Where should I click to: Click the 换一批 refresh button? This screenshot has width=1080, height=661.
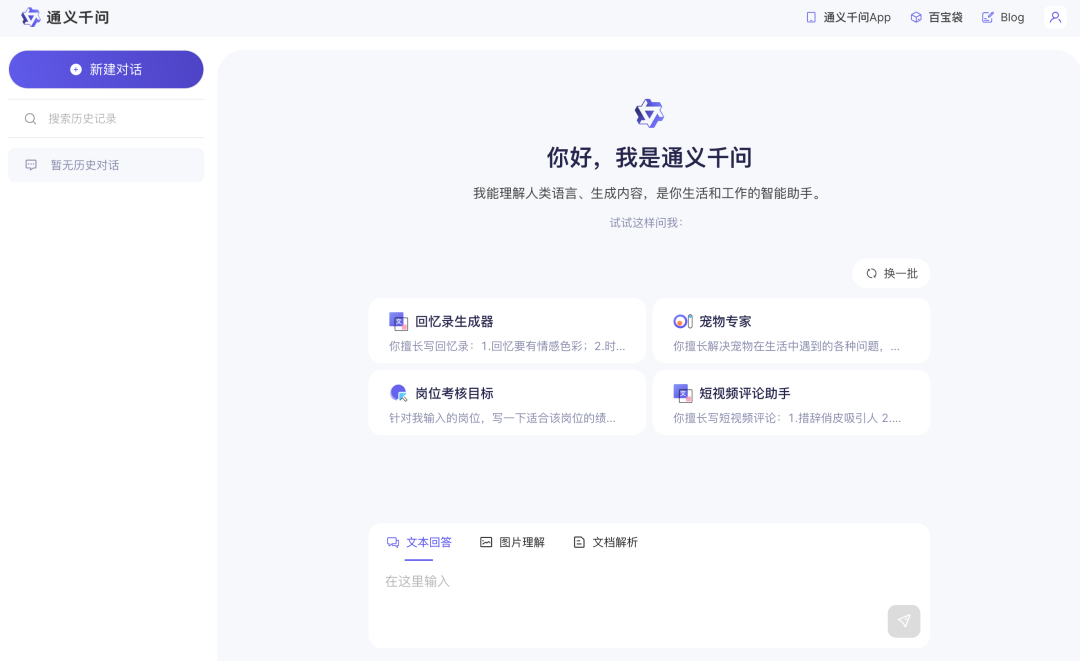click(891, 273)
